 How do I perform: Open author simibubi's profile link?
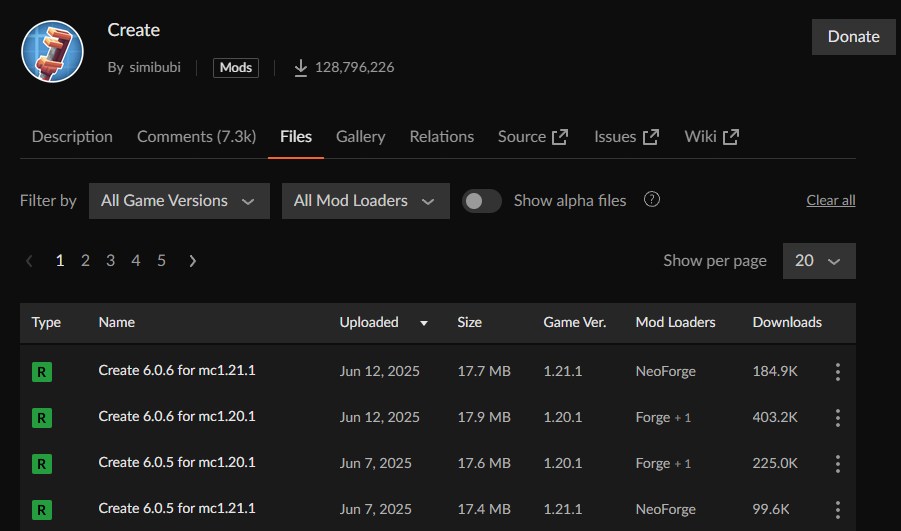[x=155, y=67]
